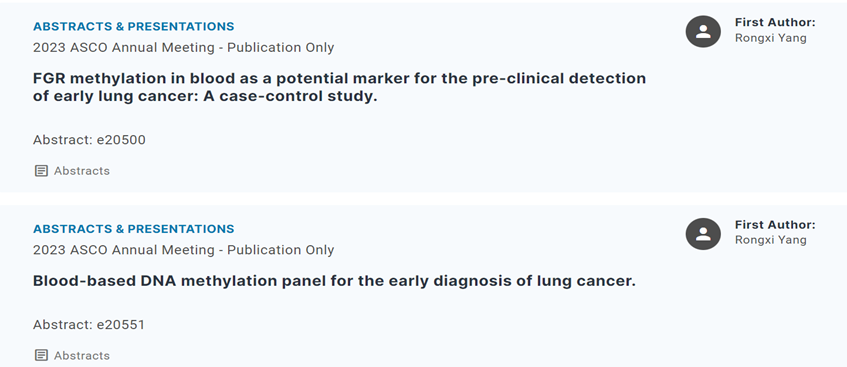847x367 pixels.
Task: Click the document icon below Abstract e20551
Action: point(41,355)
